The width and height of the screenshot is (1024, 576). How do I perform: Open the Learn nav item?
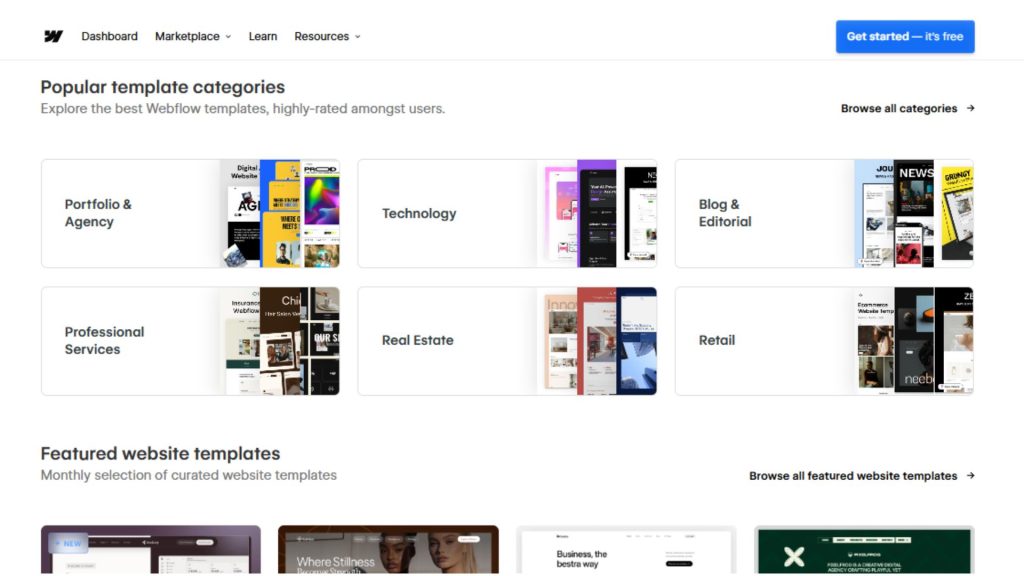[x=263, y=37]
